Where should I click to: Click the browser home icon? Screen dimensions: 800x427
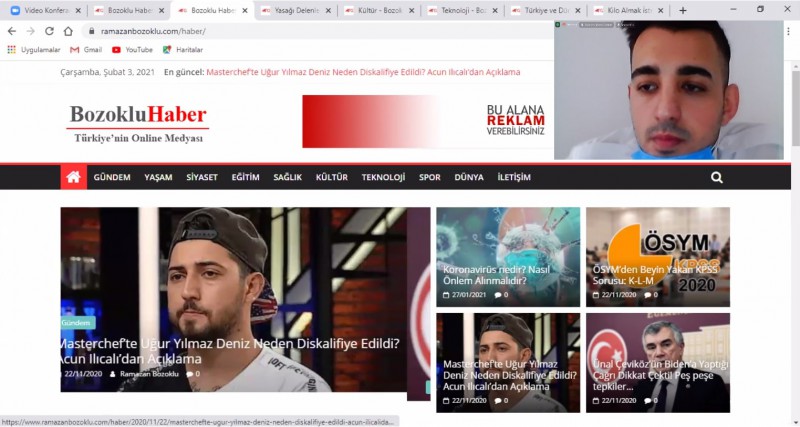pyautogui.click(x=69, y=31)
